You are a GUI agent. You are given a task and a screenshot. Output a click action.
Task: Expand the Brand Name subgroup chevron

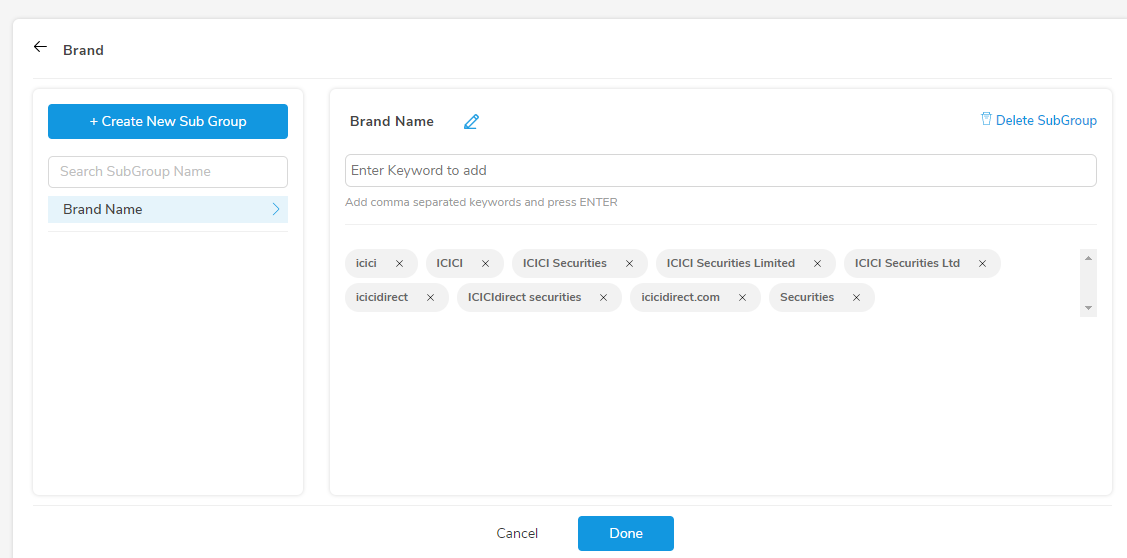click(x=276, y=209)
